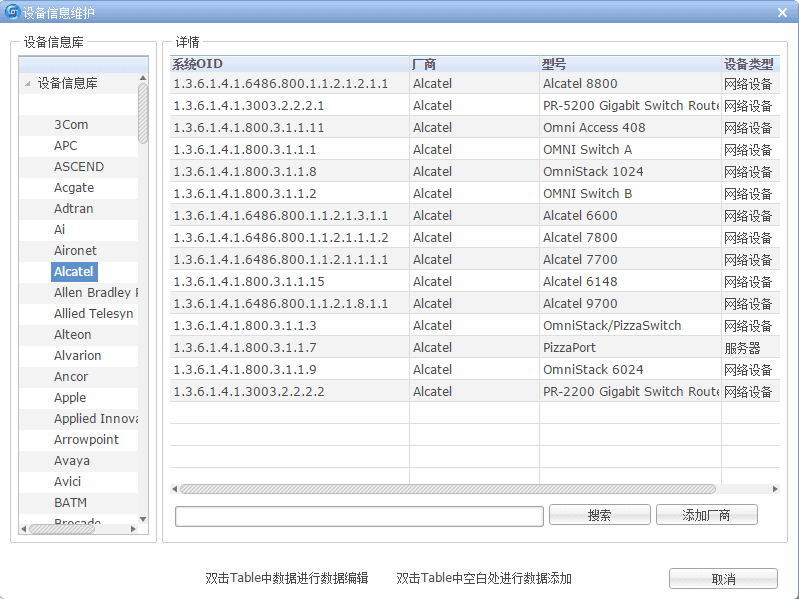The image size is (799, 599).
Task: Select BATM vendor node
Action: 70,502
